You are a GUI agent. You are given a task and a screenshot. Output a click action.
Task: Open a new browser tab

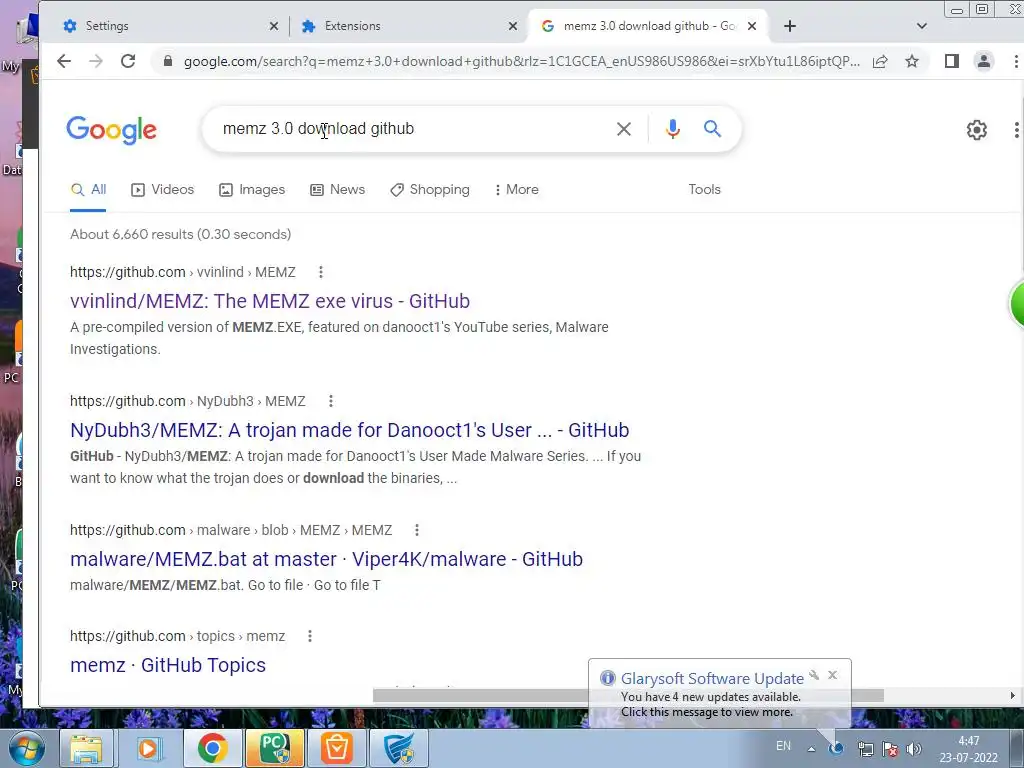(790, 26)
